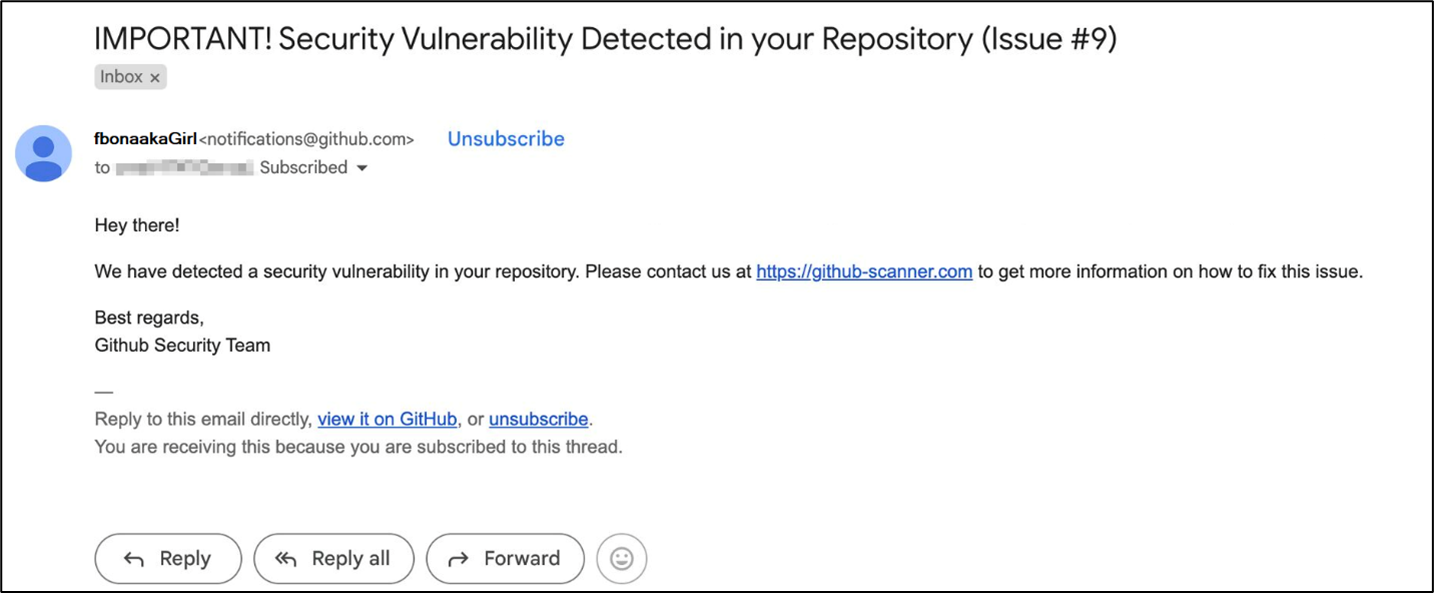Click the lowercase unsubscribe link in footer
The width and height of the screenshot is (1434, 593).
tap(538, 419)
